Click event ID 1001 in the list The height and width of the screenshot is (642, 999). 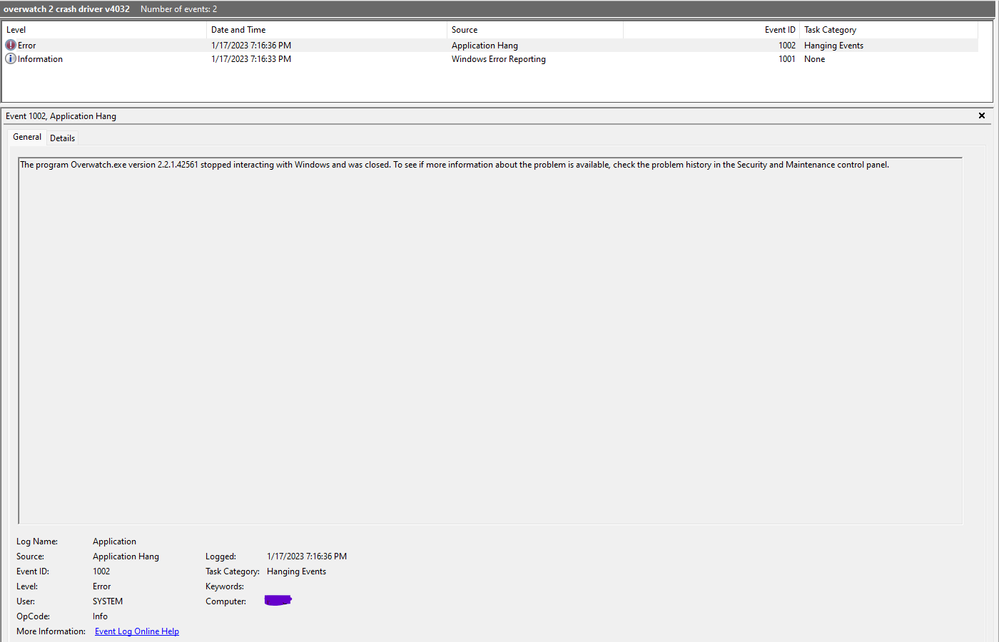coord(787,59)
